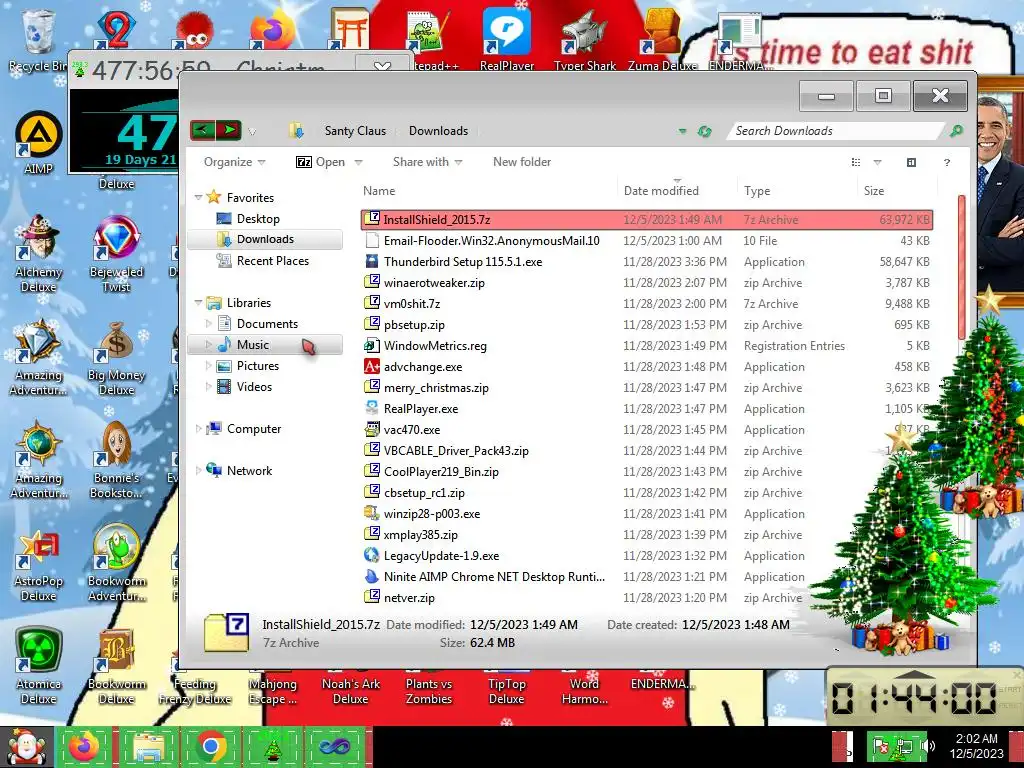Expand the Pictures library node
The width and height of the screenshot is (1024, 768).
point(208,366)
